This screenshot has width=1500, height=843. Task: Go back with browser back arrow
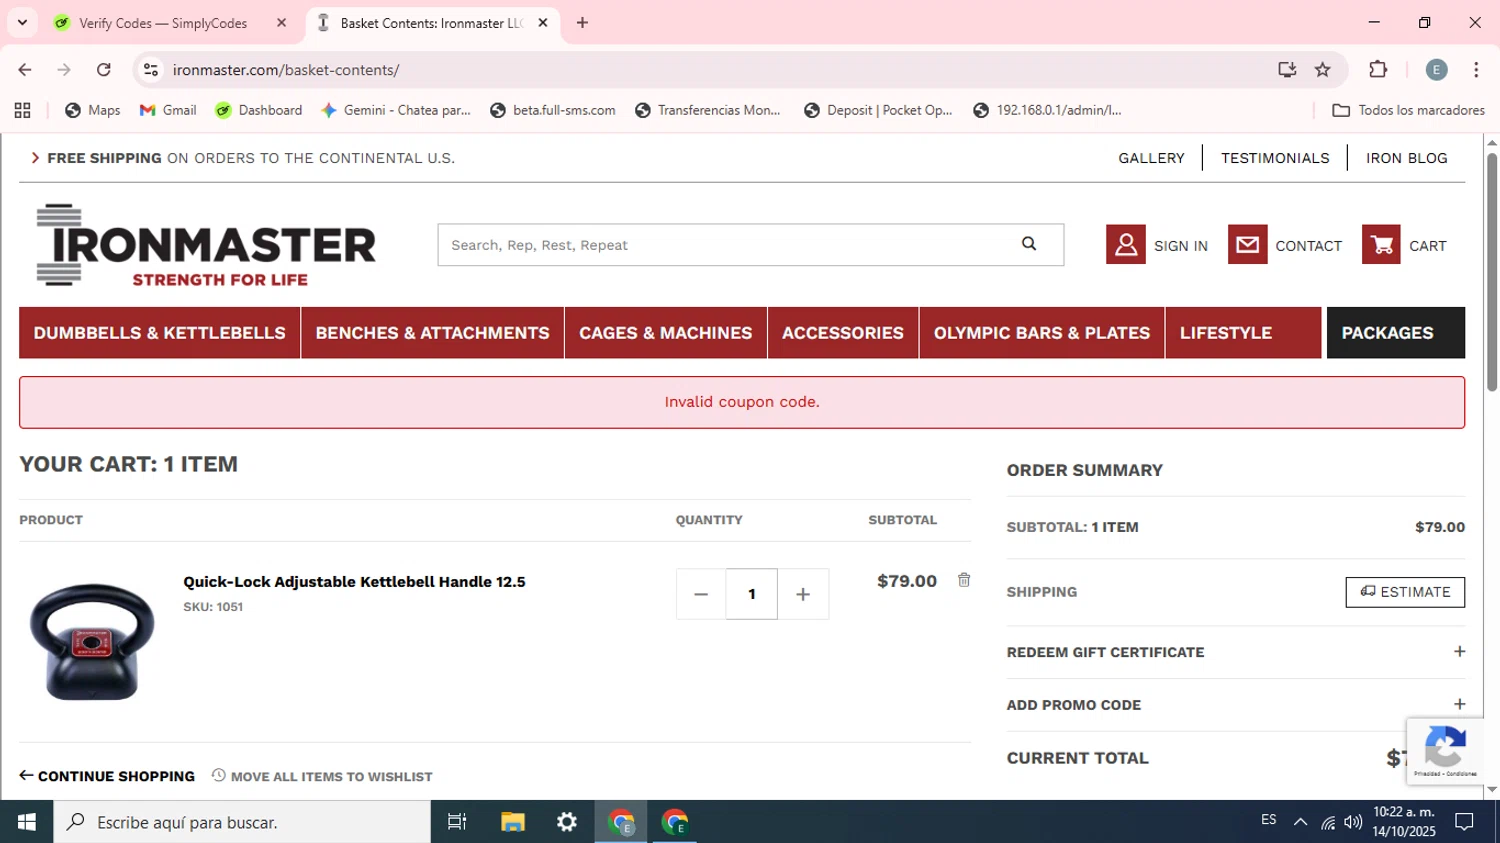pyautogui.click(x=25, y=70)
